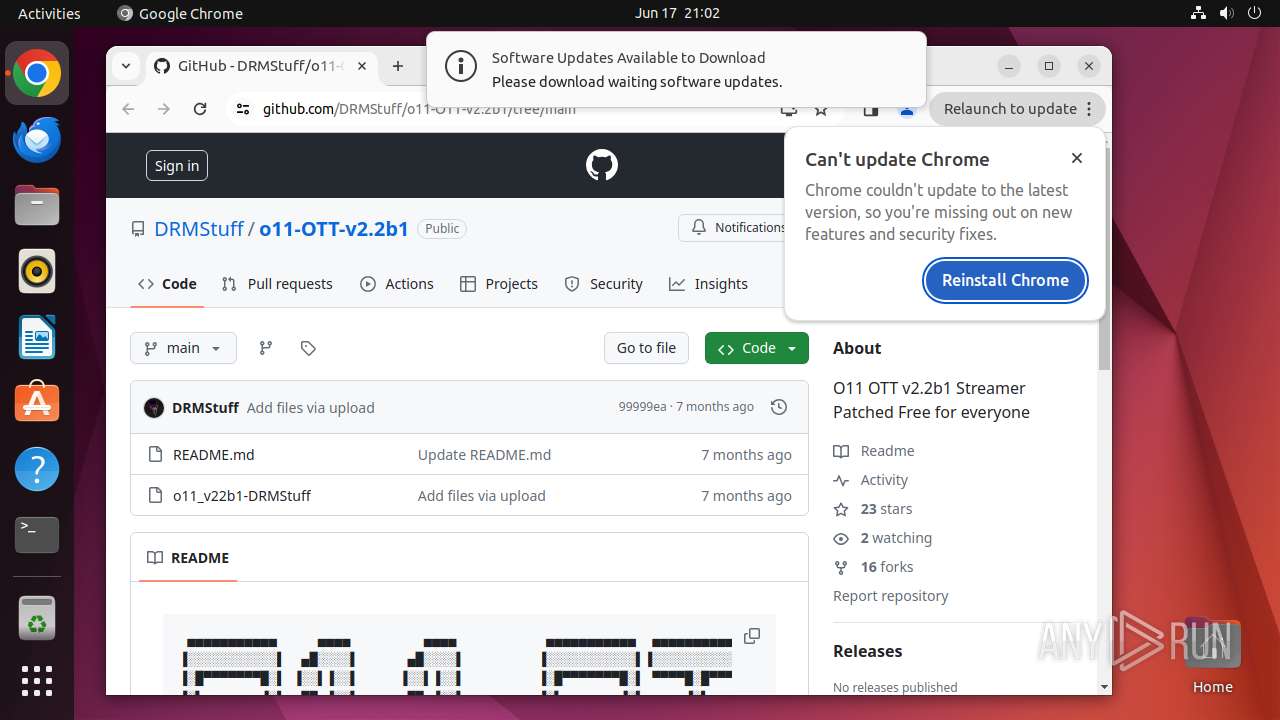This screenshot has width=1280, height=720.
Task: Open Chrome profile avatar icon
Action: (907, 110)
